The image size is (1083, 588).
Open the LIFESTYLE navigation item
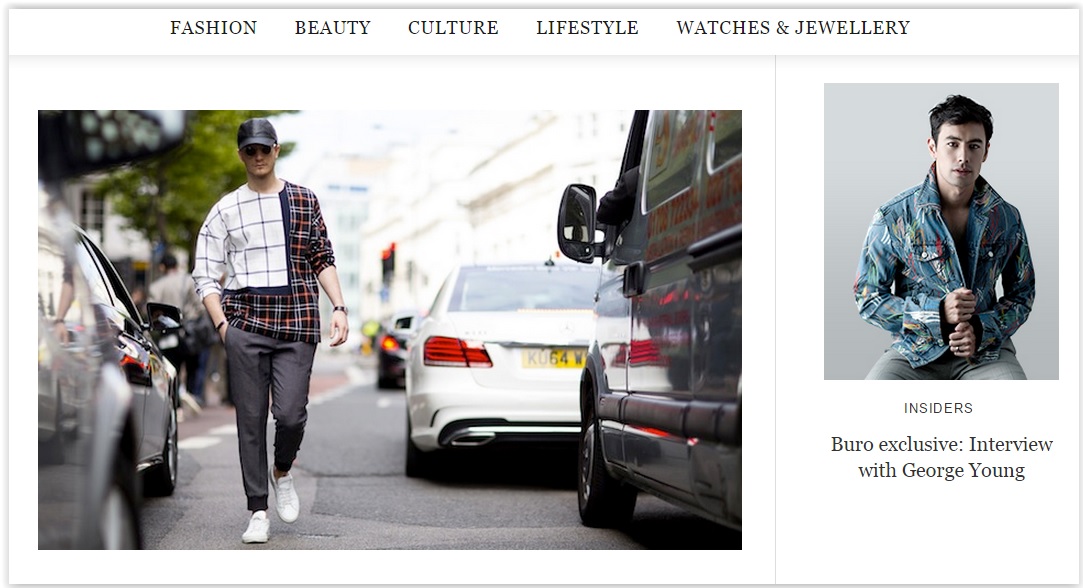pyautogui.click(x=587, y=28)
